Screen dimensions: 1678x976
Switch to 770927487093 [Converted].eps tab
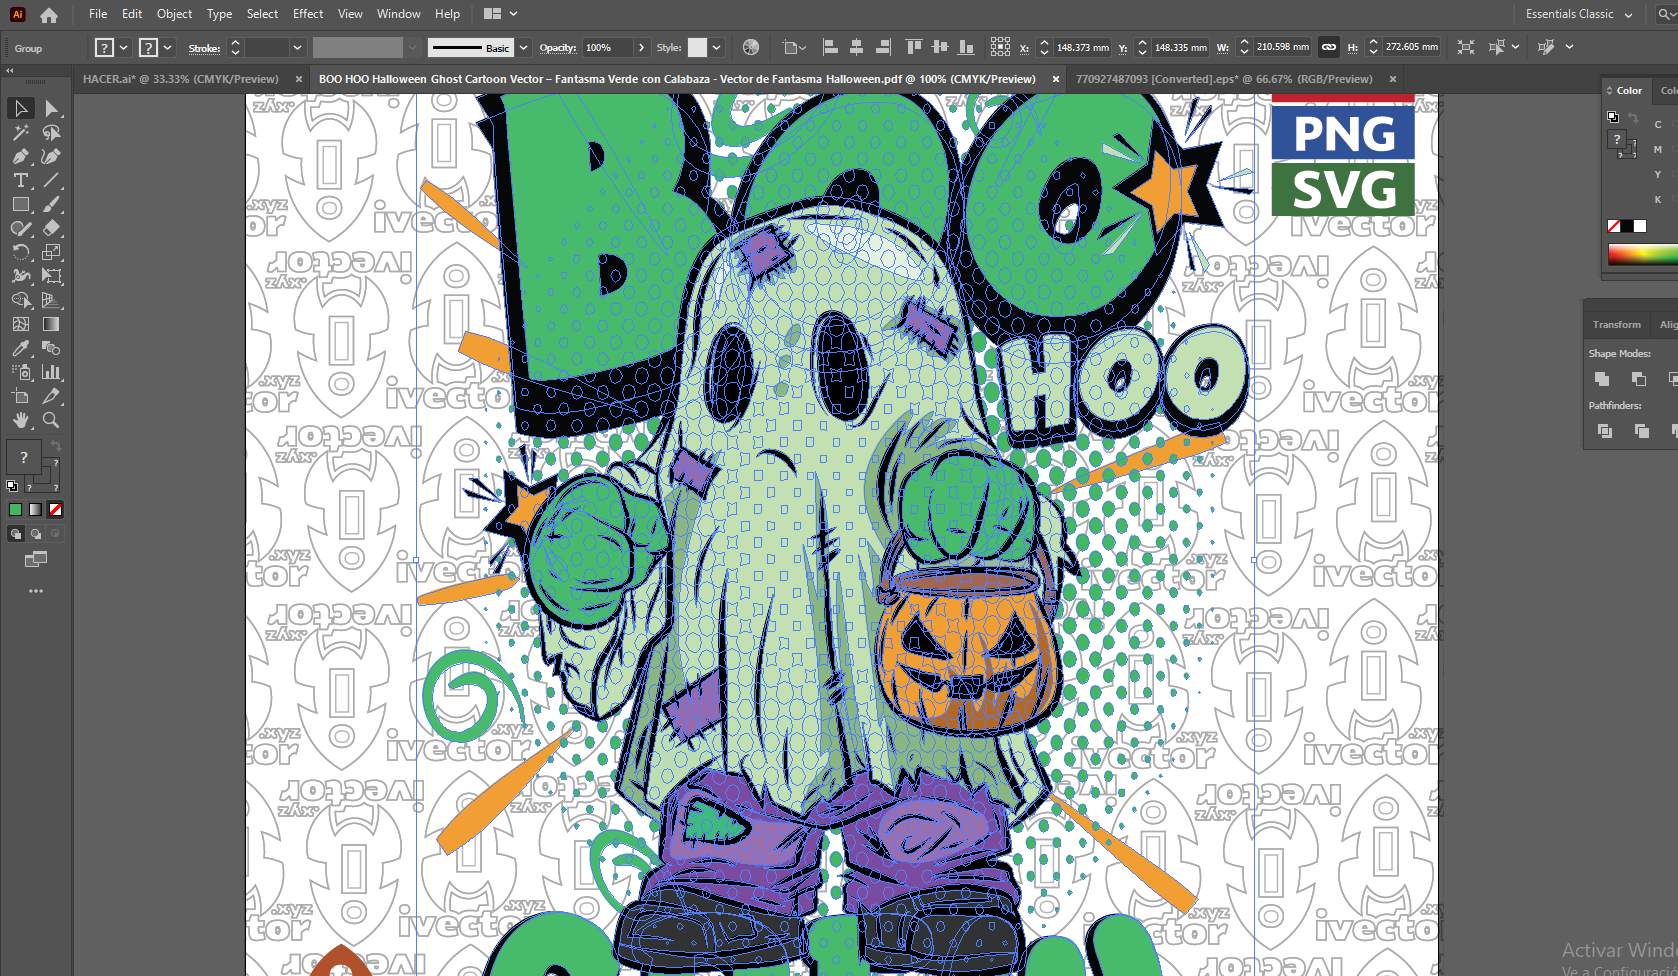pyautogui.click(x=1224, y=79)
